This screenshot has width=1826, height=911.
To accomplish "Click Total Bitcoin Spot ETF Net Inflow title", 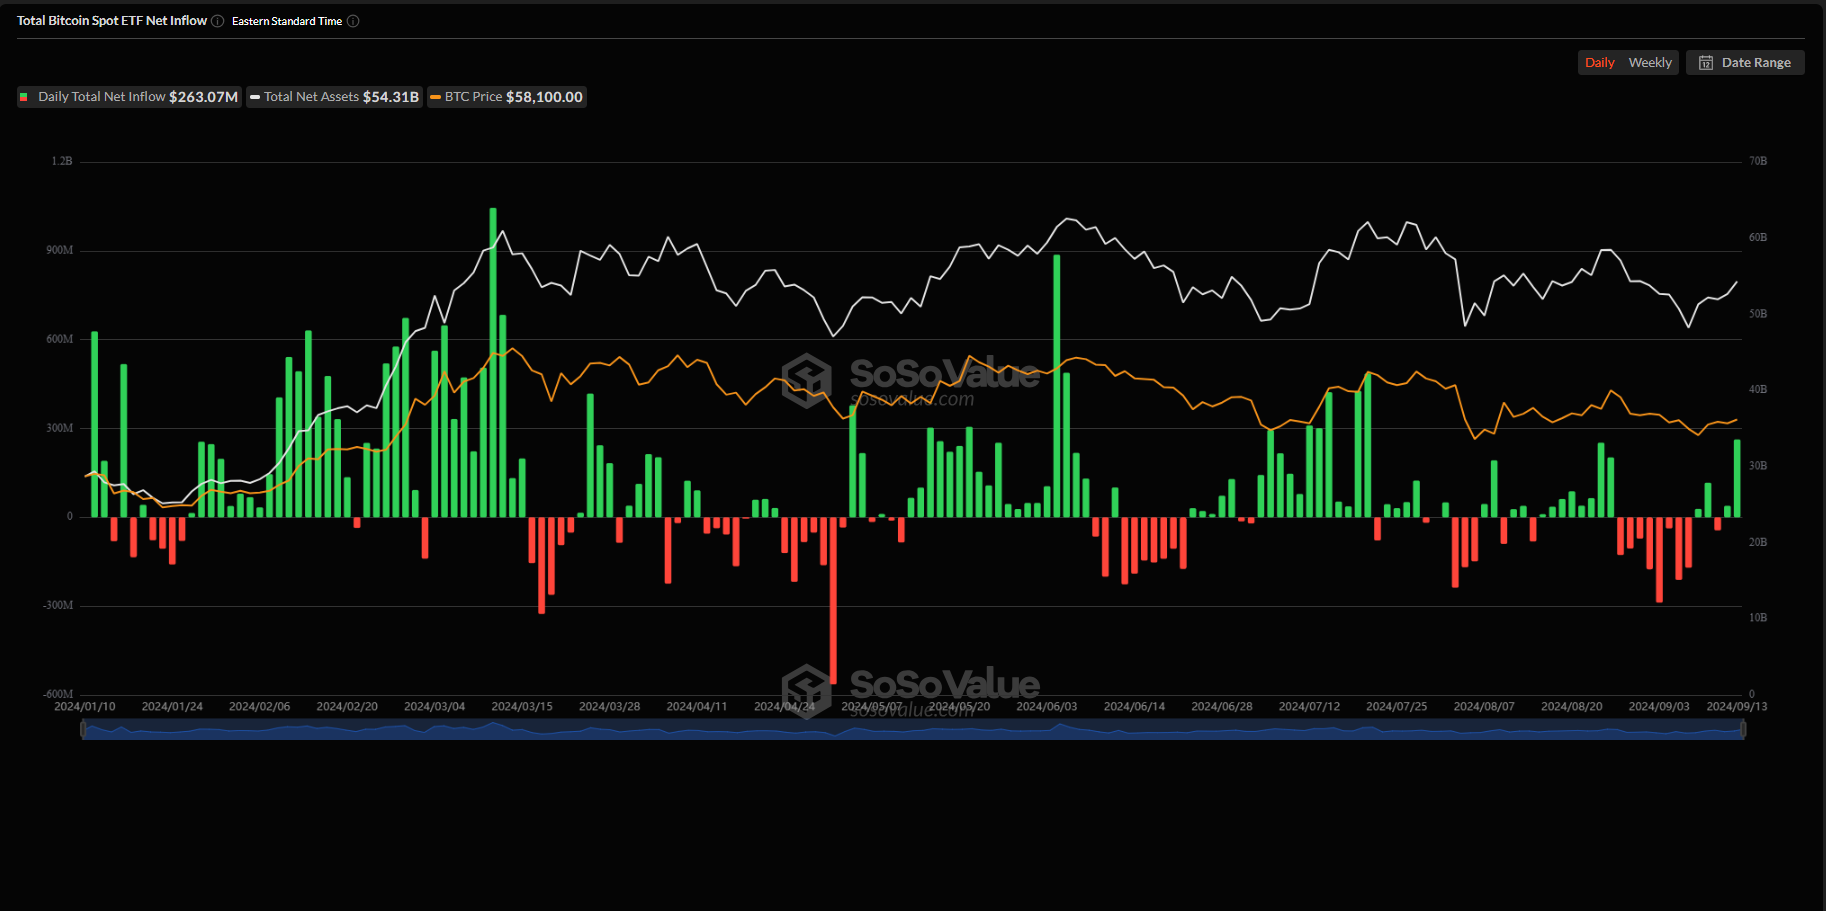I will [x=112, y=21].
